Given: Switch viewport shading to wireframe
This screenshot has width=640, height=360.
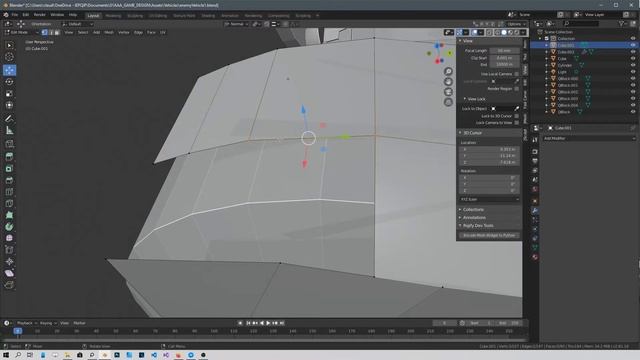Looking at the screenshot, I should pyautogui.click(x=497, y=32).
